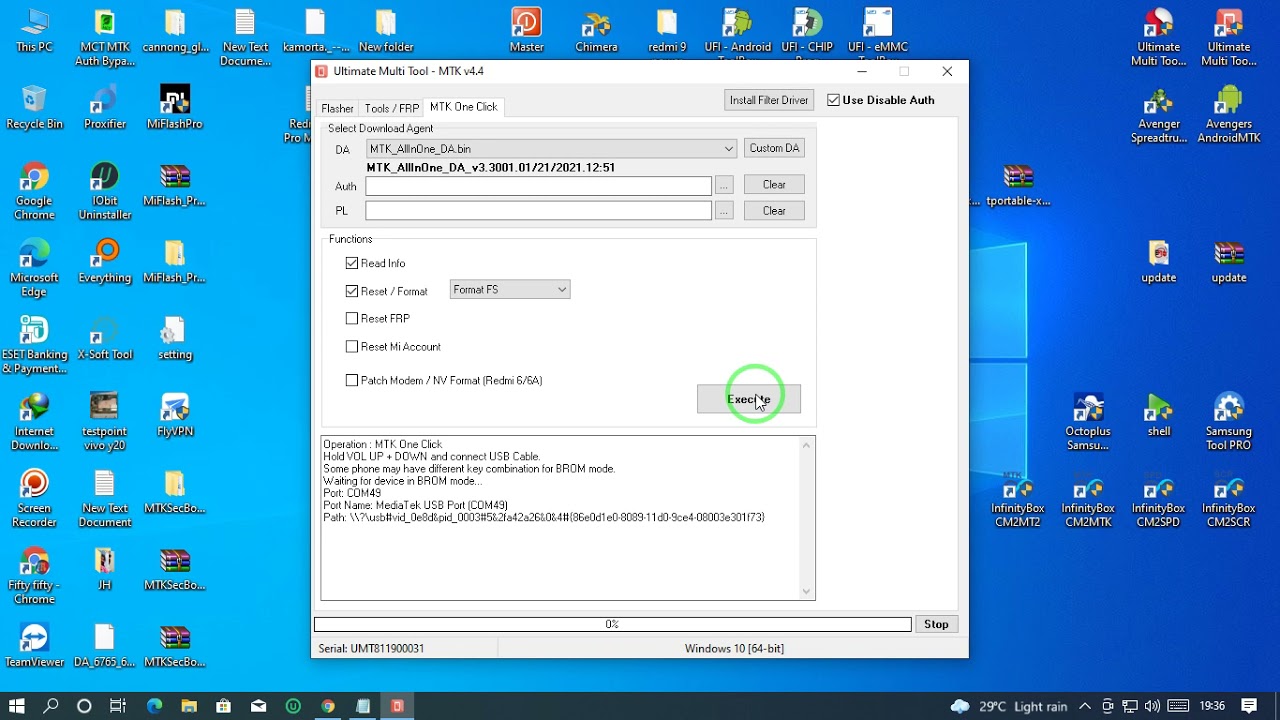Select the Chimera desktop icon
This screenshot has width=1280, height=720.
pyautogui.click(x=596, y=30)
